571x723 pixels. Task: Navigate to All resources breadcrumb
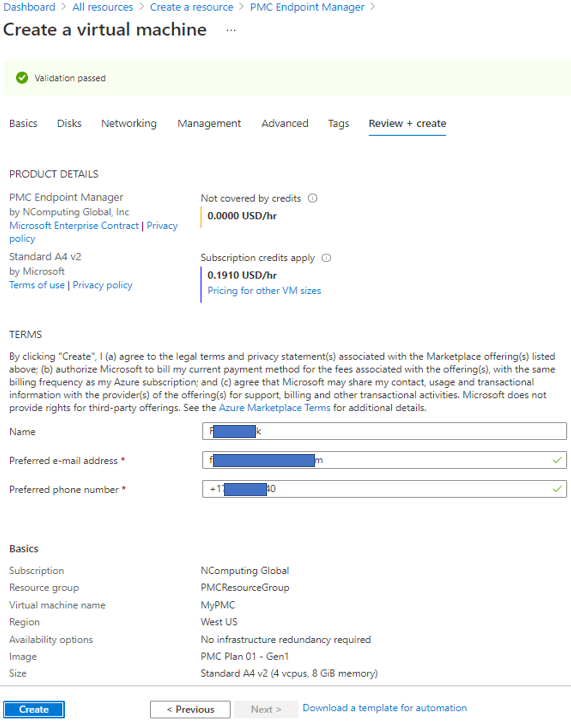(102, 7)
